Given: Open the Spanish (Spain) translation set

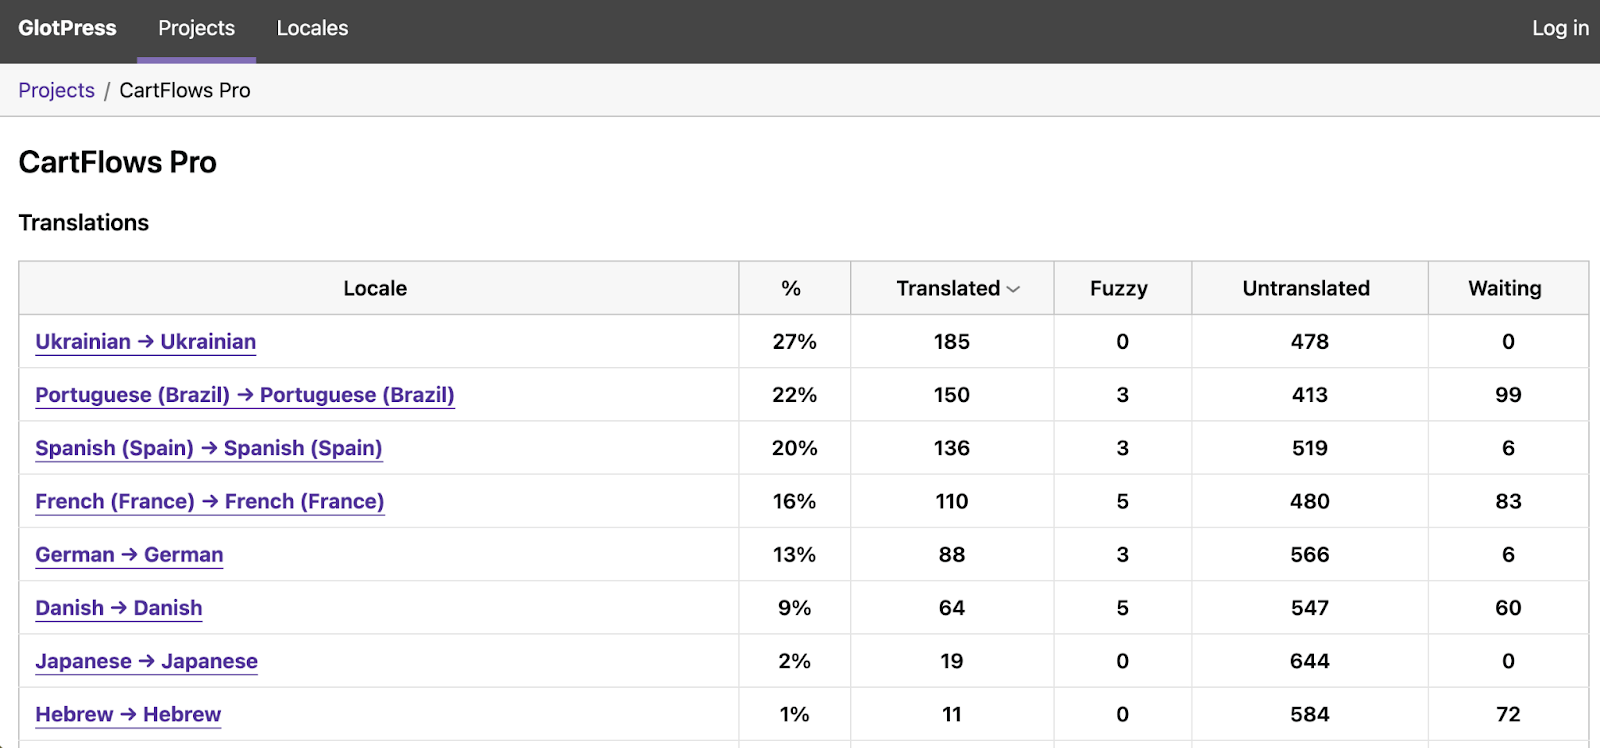Looking at the screenshot, I should click(208, 448).
